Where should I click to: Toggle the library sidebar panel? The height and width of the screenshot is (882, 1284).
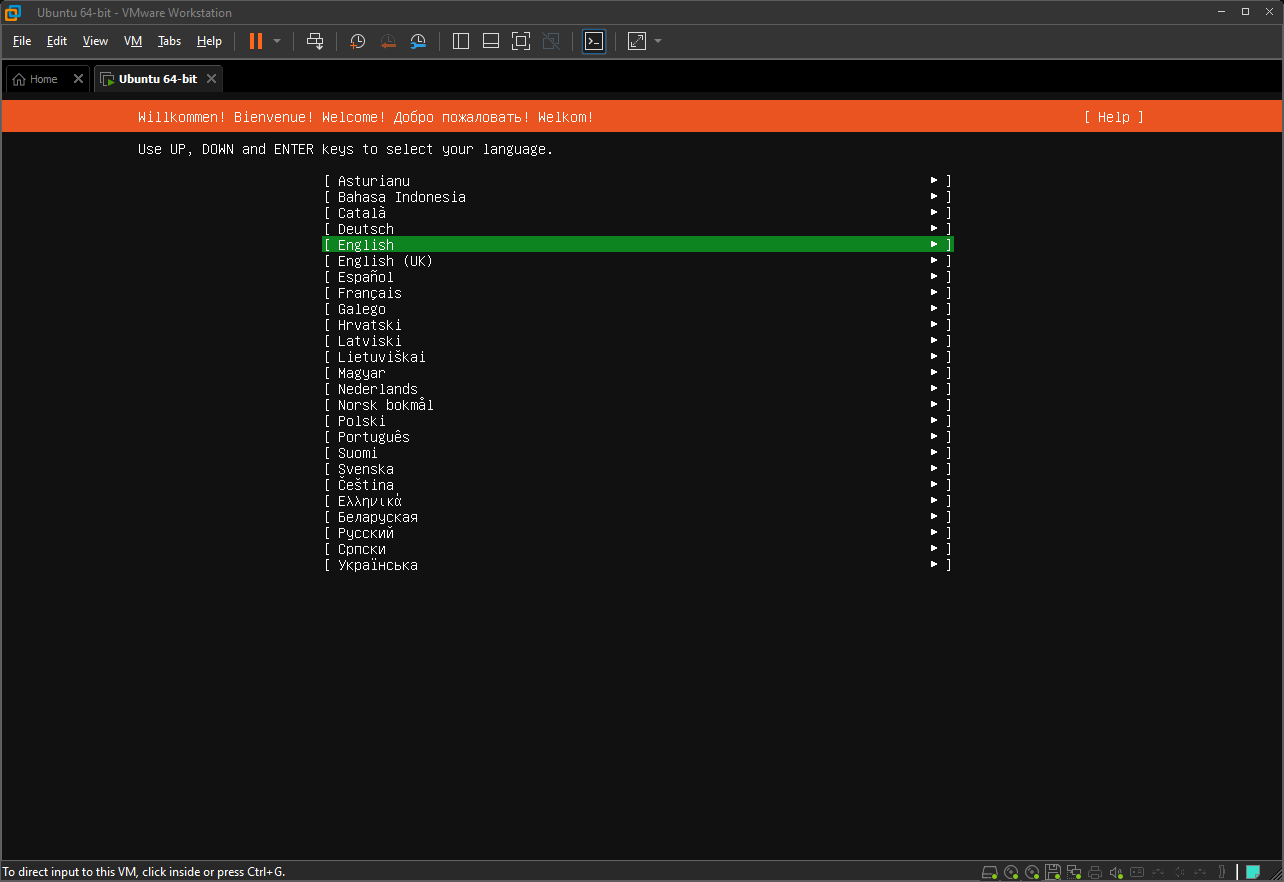[x=461, y=41]
